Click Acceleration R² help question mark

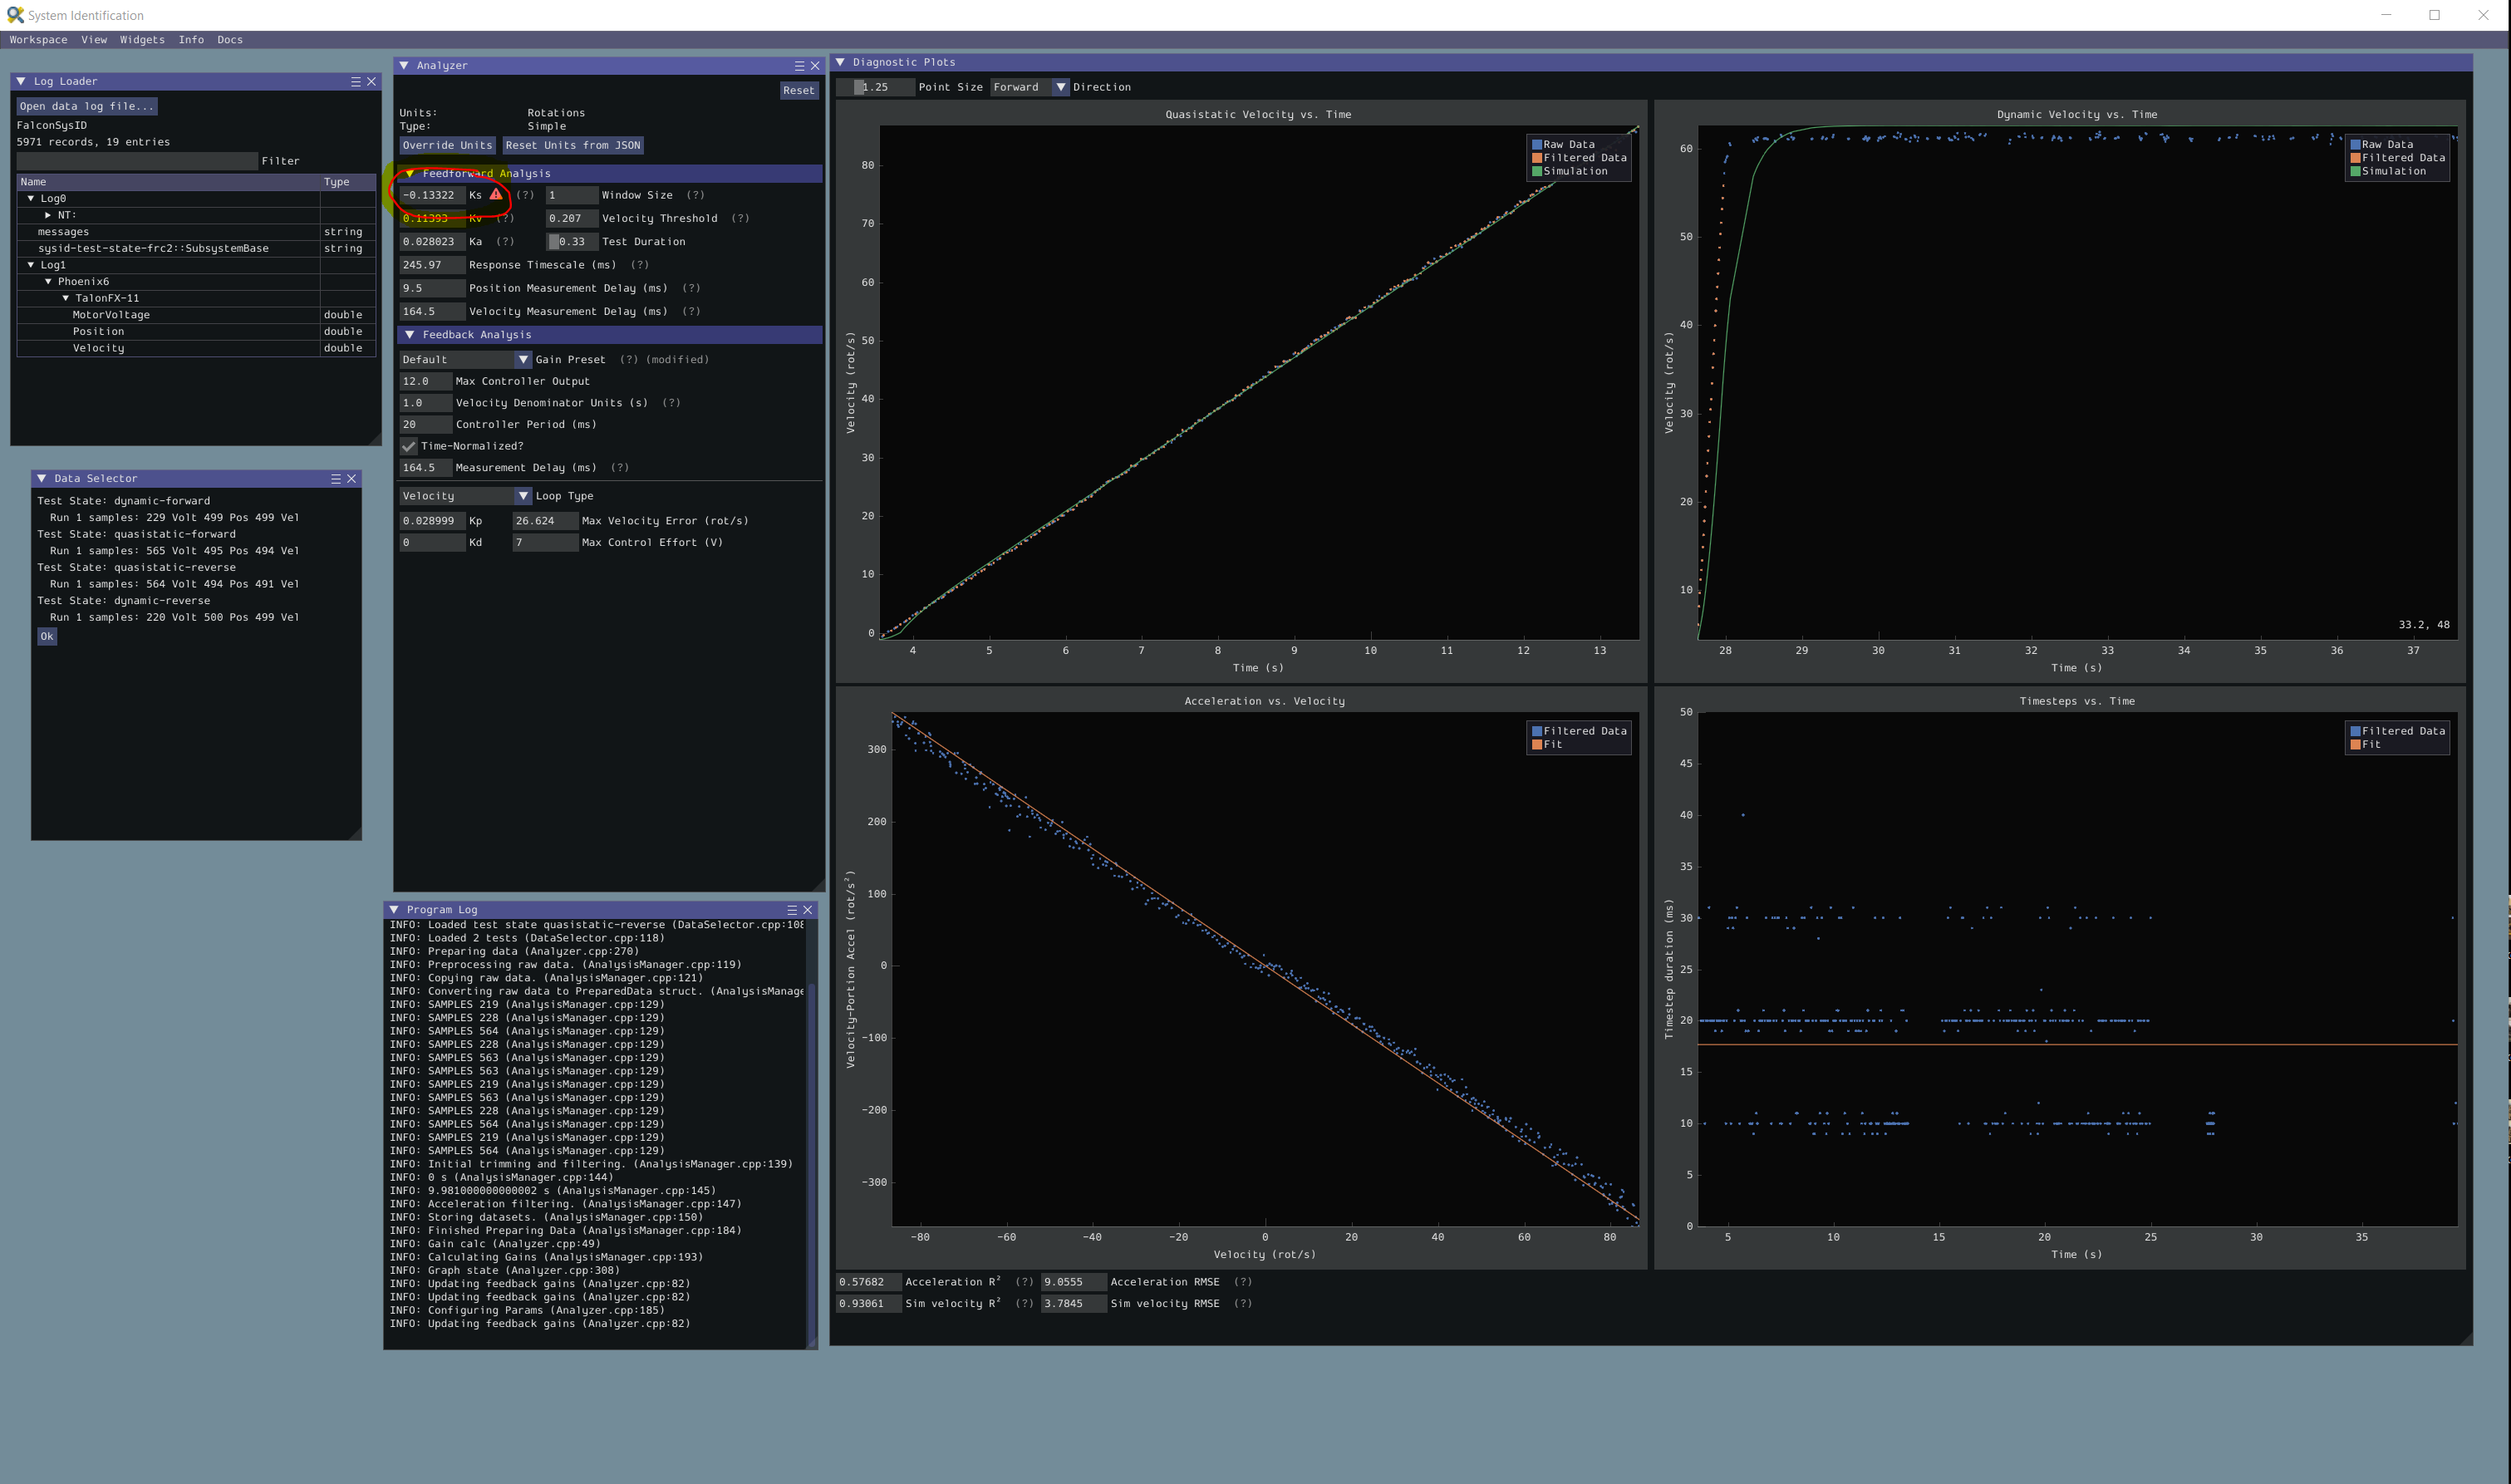[1024, 1281]
